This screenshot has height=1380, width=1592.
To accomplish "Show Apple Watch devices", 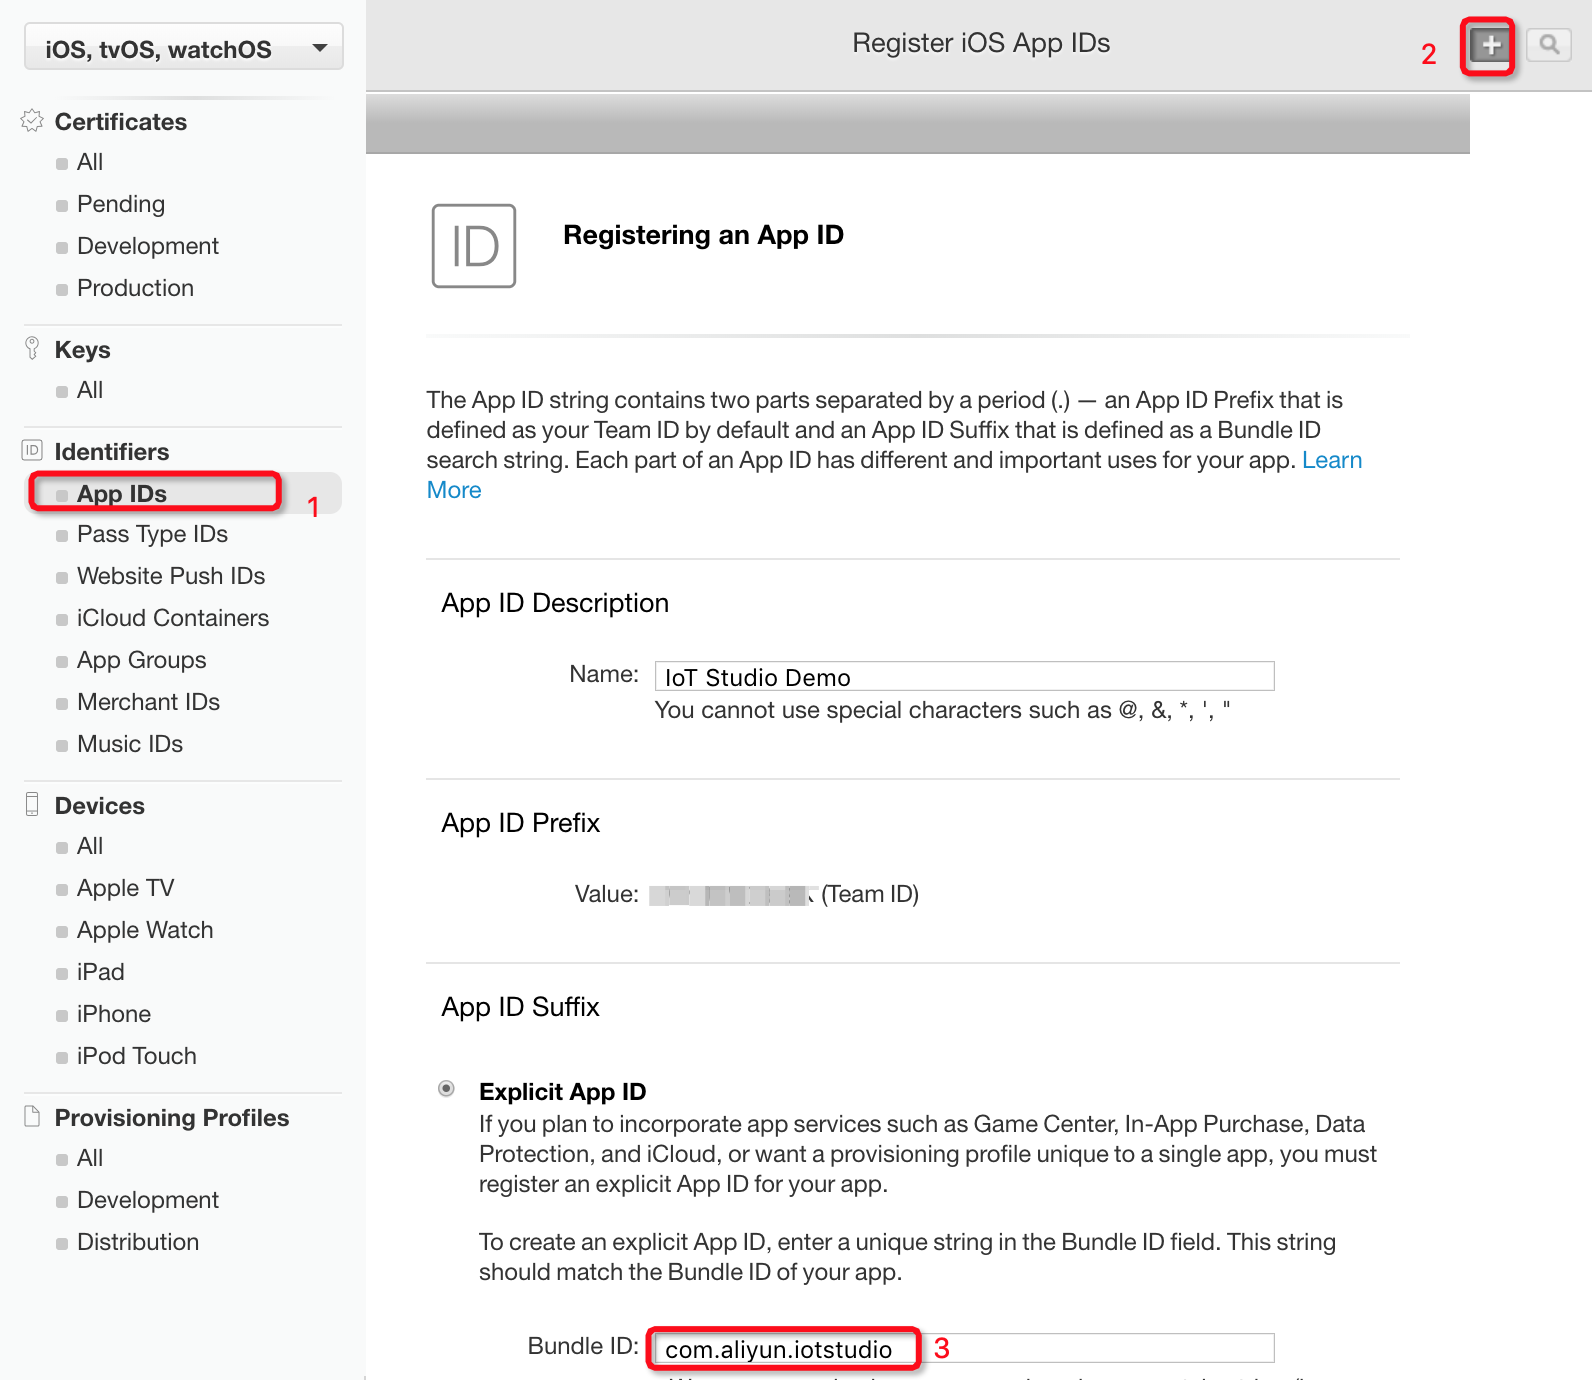I will click(145, 931).
